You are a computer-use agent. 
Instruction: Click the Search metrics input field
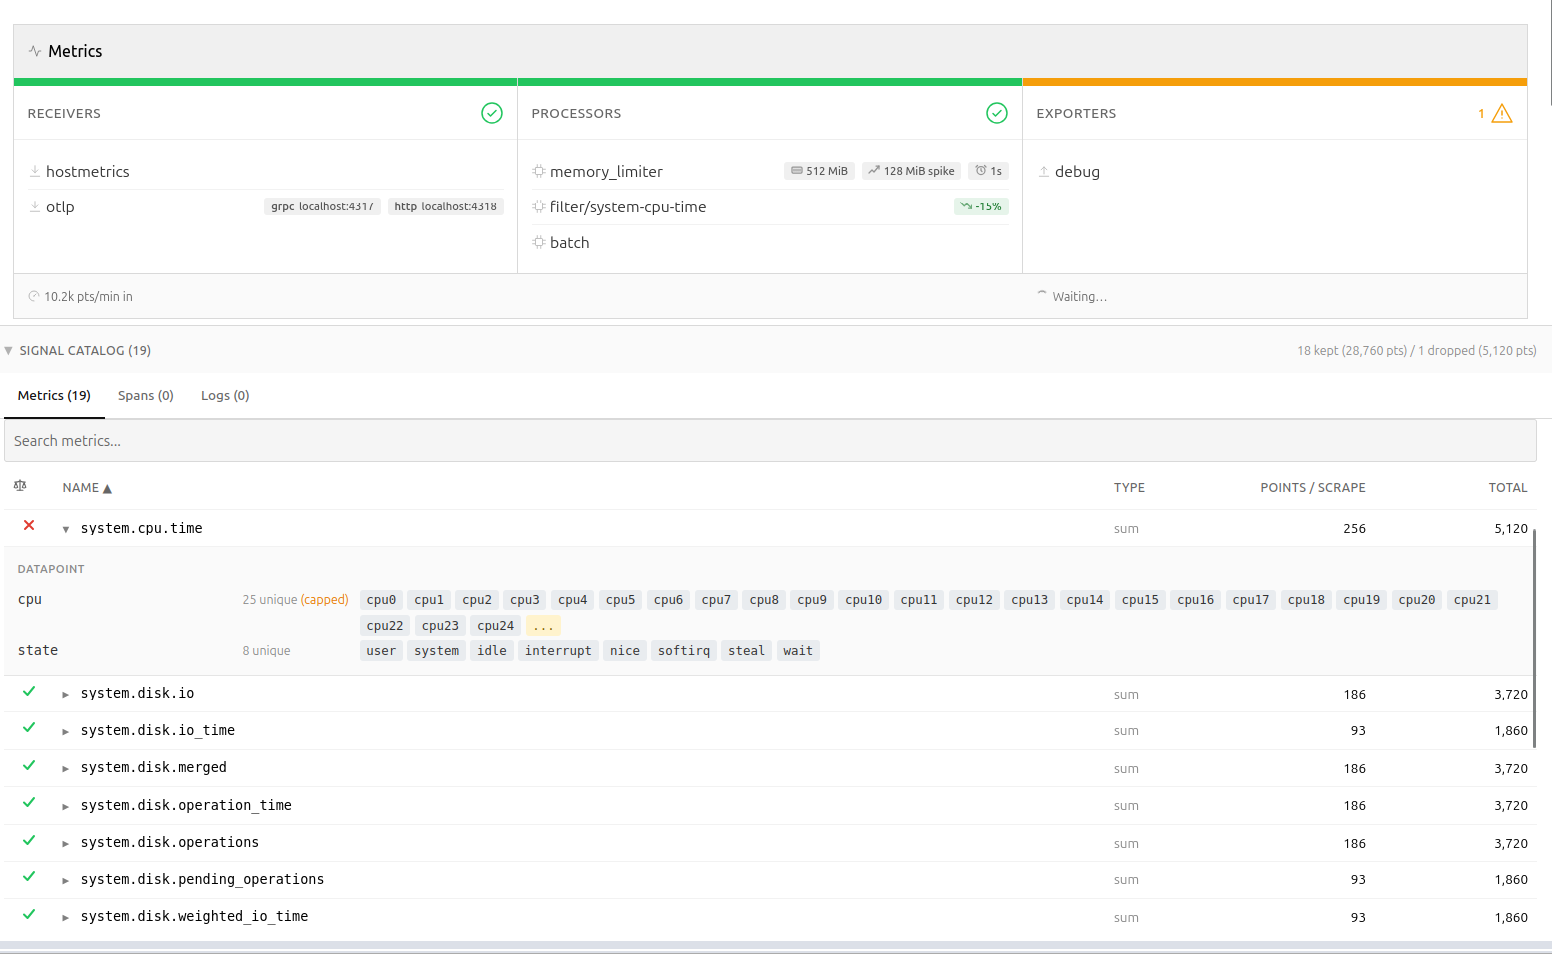(400, 440)
